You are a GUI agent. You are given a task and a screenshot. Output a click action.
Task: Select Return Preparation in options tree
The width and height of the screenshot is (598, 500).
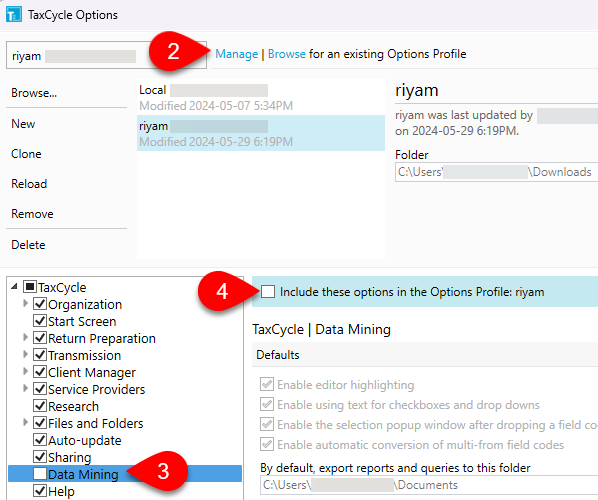pyautogui.click(x=102, y=338)
